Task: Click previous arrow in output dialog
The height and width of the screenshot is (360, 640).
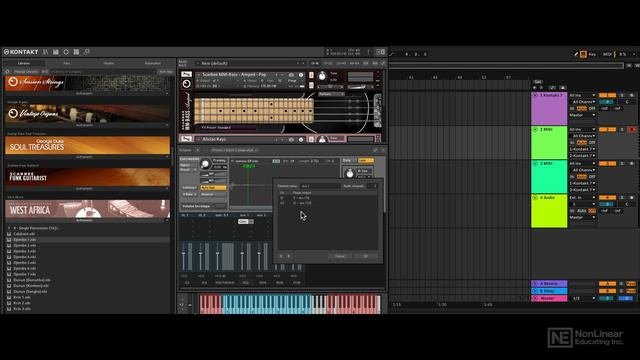Action: (x=281, y=256)
